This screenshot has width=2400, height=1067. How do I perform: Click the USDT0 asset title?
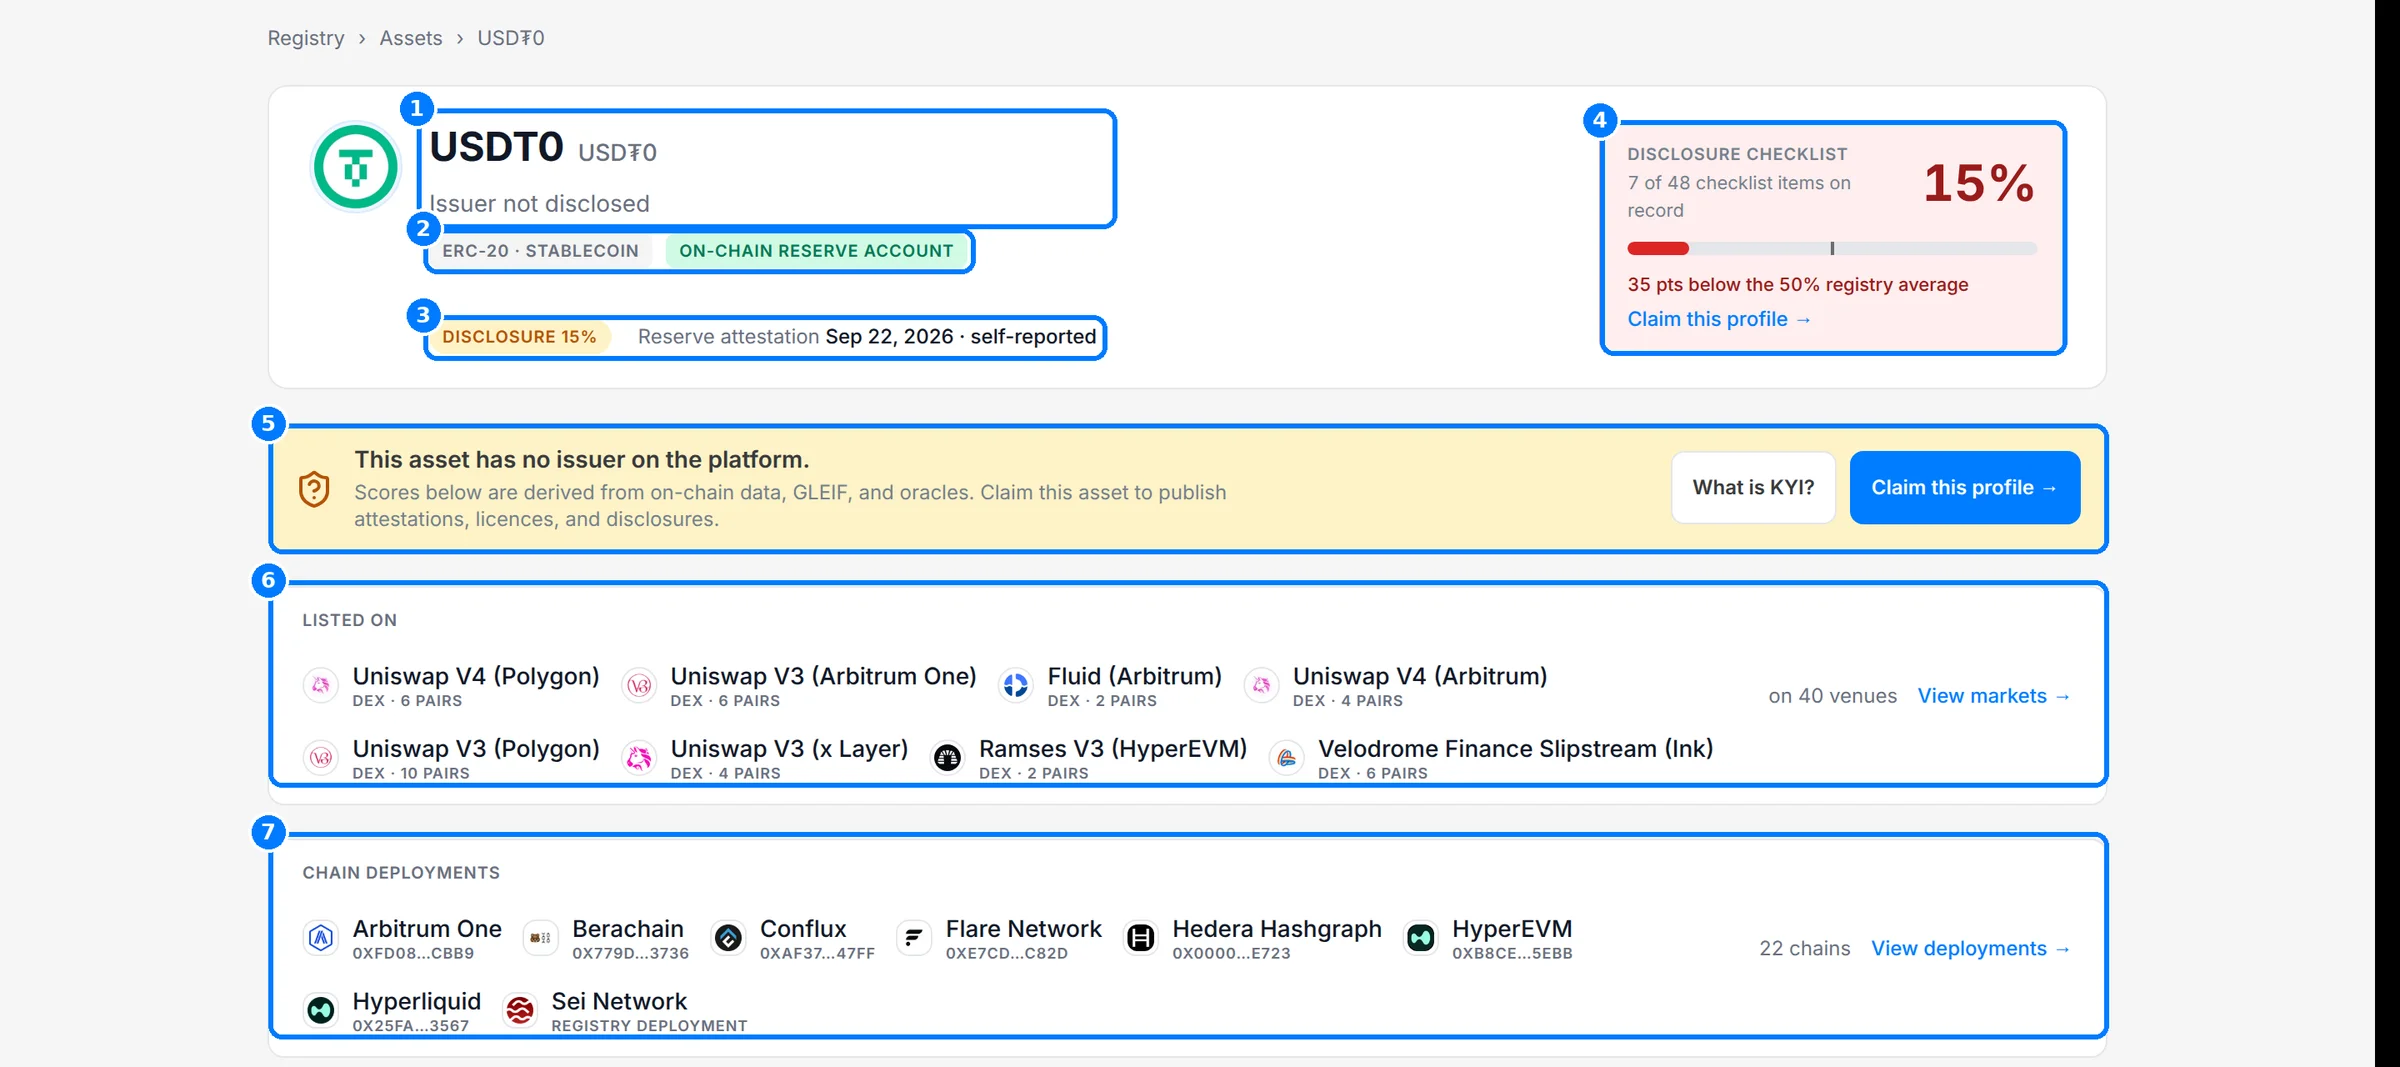tap(497, 147)
